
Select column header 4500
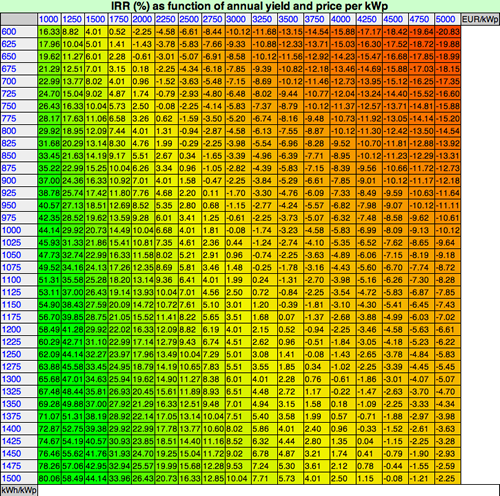click(395, 19)
